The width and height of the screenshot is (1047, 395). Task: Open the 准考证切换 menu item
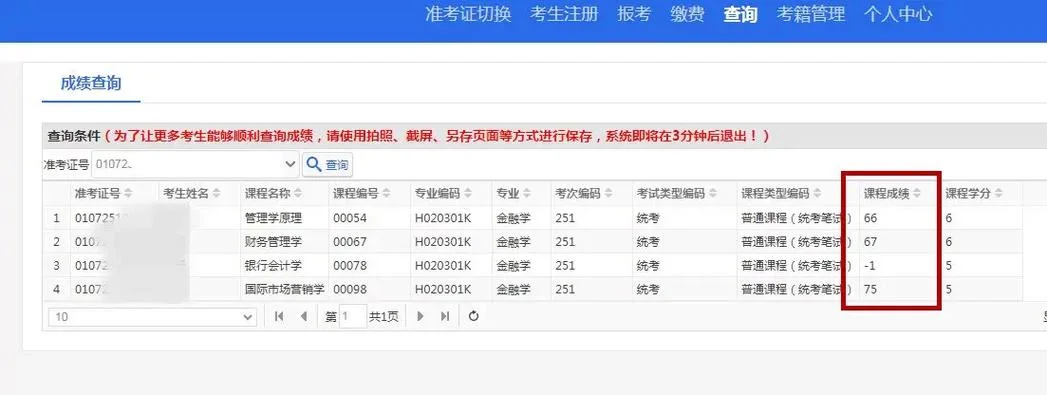tap(468, 14)
